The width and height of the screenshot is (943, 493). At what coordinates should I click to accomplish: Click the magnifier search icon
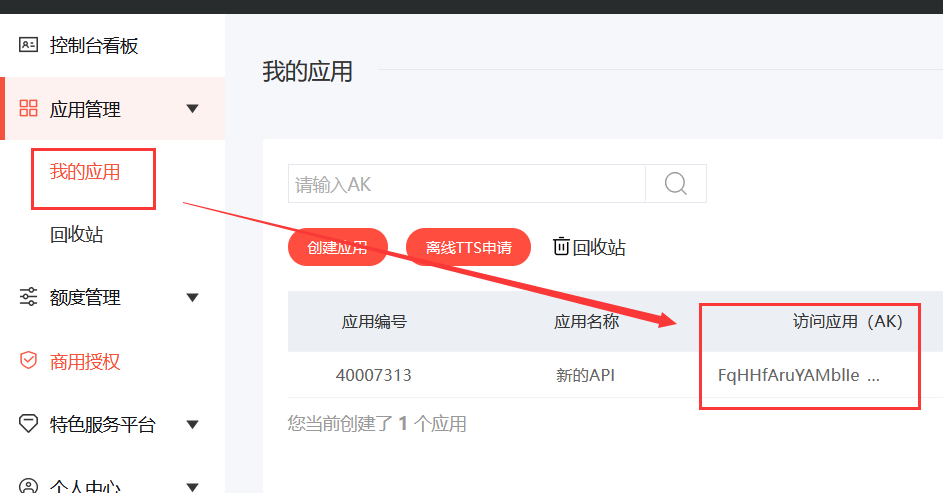(675, 183)
